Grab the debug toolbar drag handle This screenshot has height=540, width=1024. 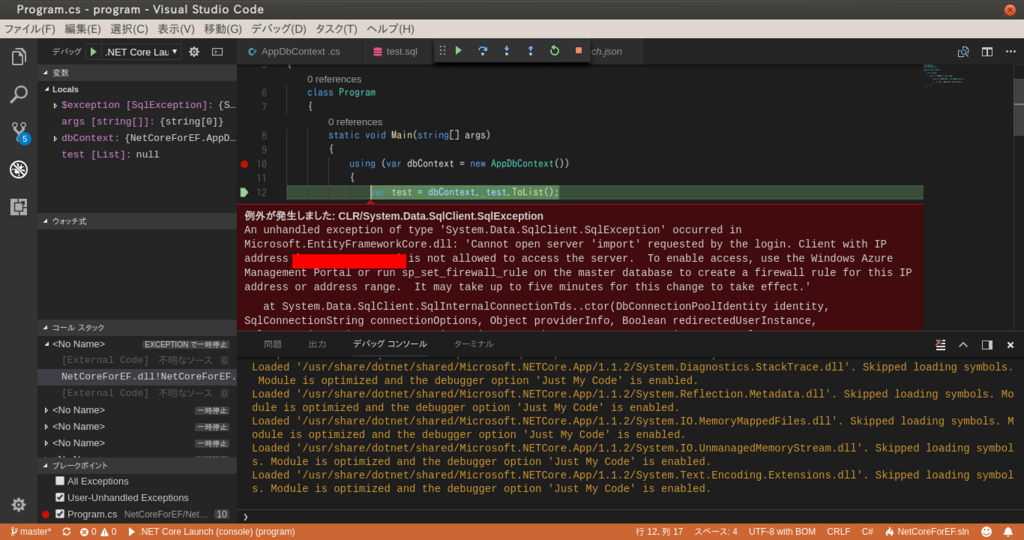[x=442, y=51]
